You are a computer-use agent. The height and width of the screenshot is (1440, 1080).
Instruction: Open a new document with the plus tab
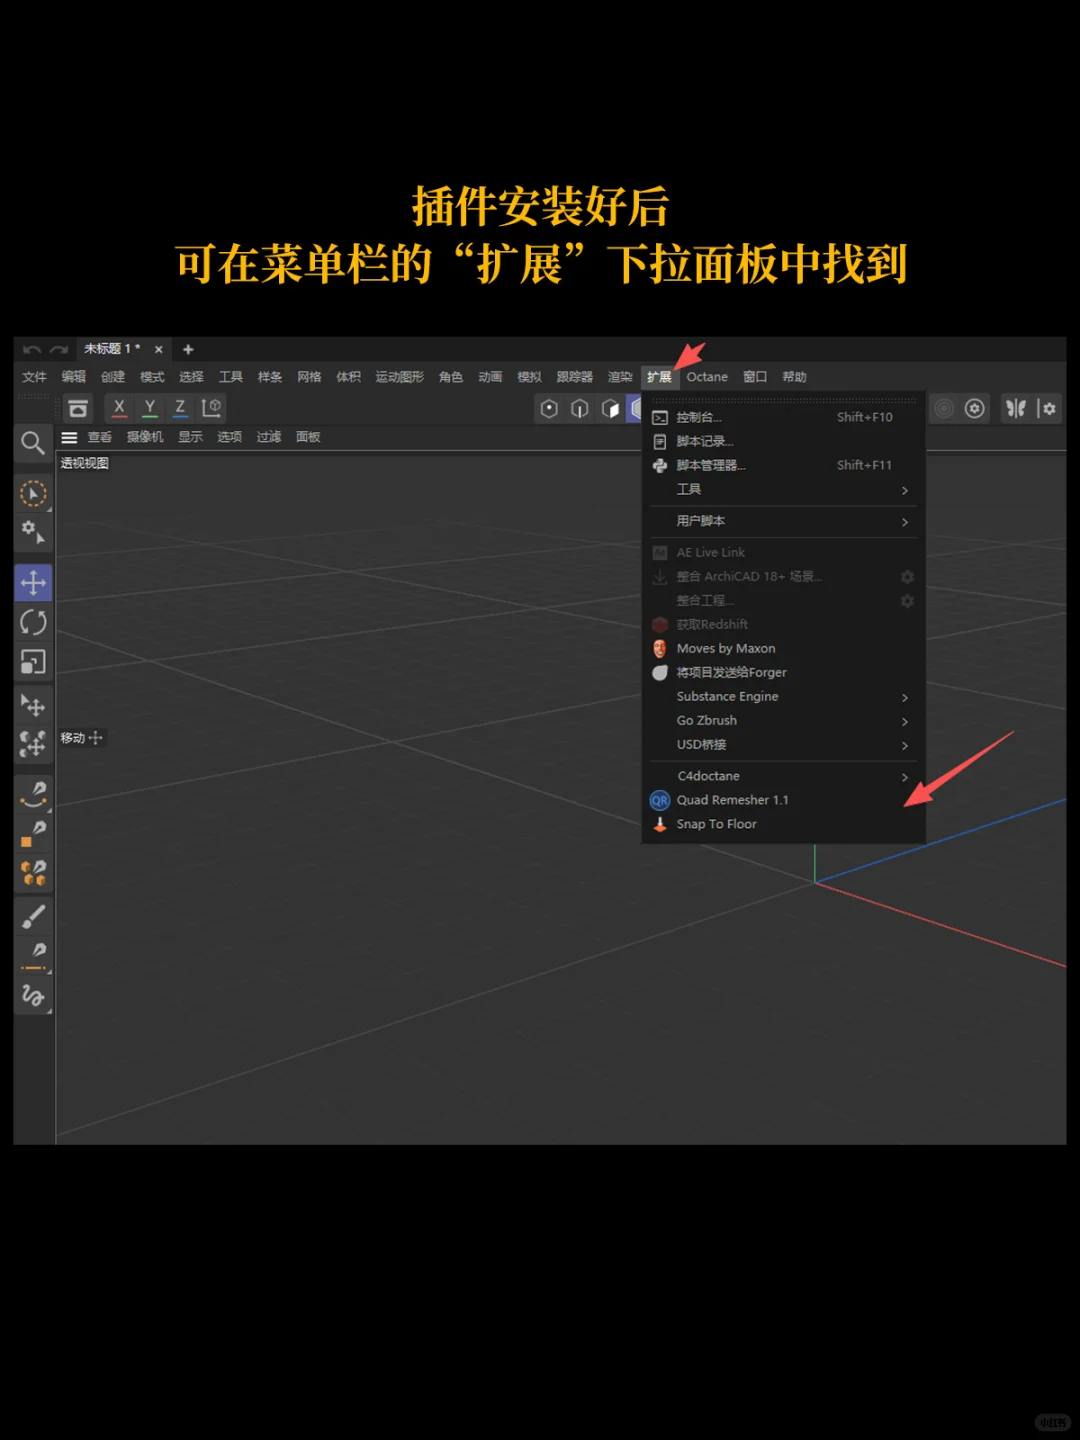coord(188,349)
